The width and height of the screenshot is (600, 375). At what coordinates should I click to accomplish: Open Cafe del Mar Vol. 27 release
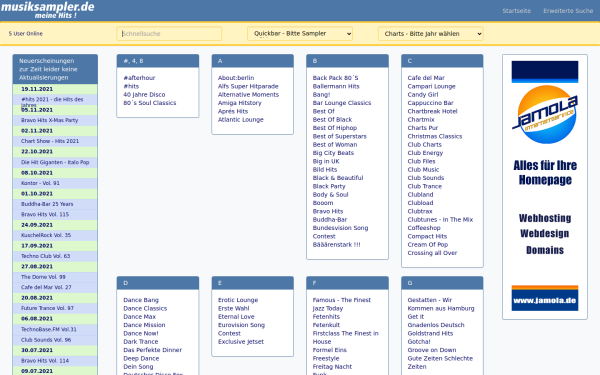[46, 287]
